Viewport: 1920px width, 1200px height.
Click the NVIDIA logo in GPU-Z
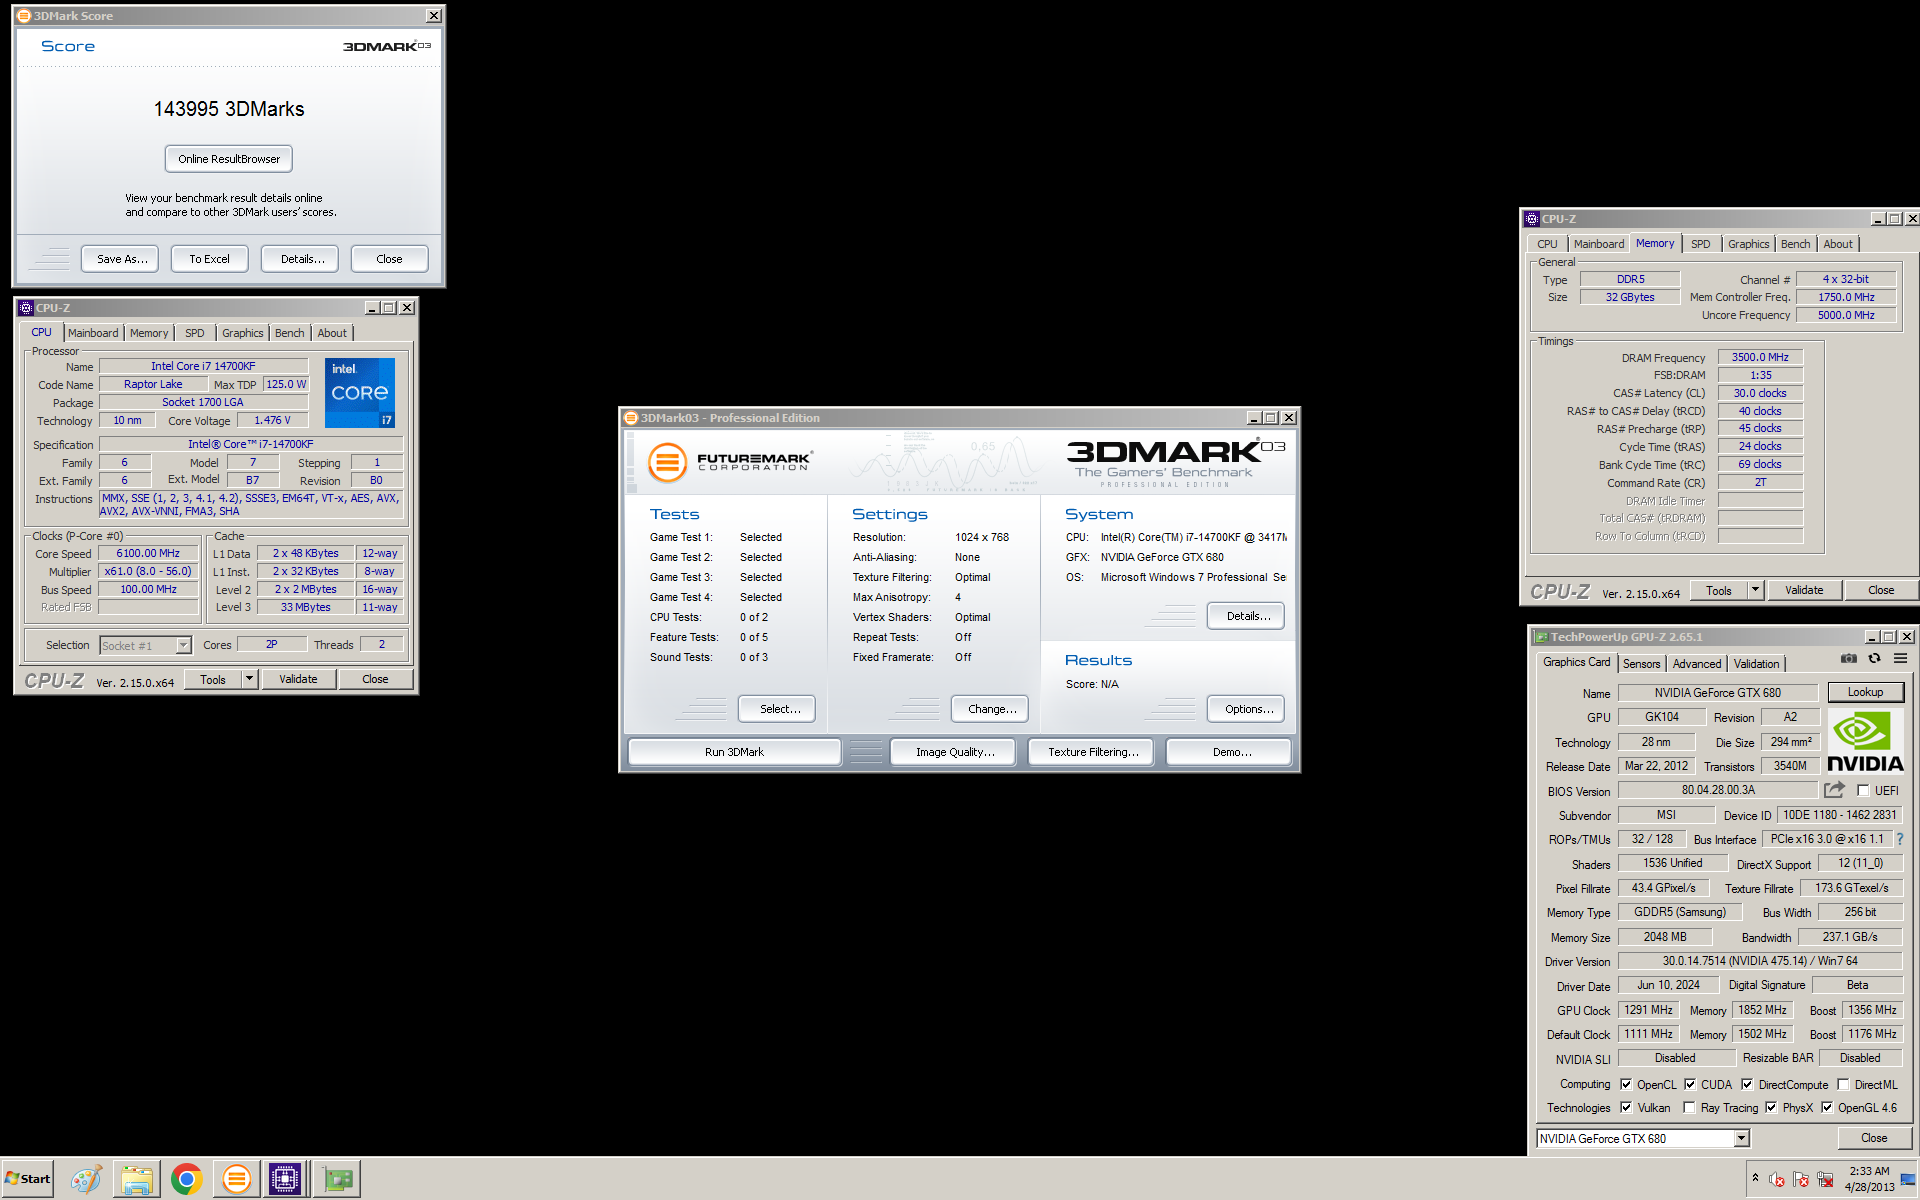[1865, 741]
